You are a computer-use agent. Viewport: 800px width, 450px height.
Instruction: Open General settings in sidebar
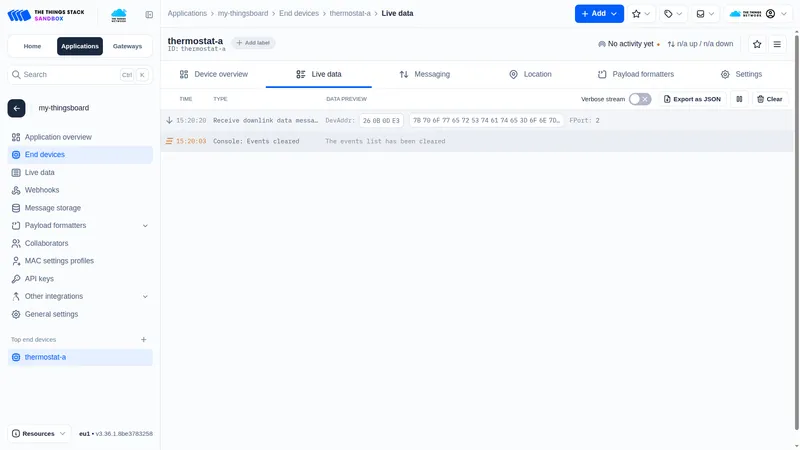[80, 314]
